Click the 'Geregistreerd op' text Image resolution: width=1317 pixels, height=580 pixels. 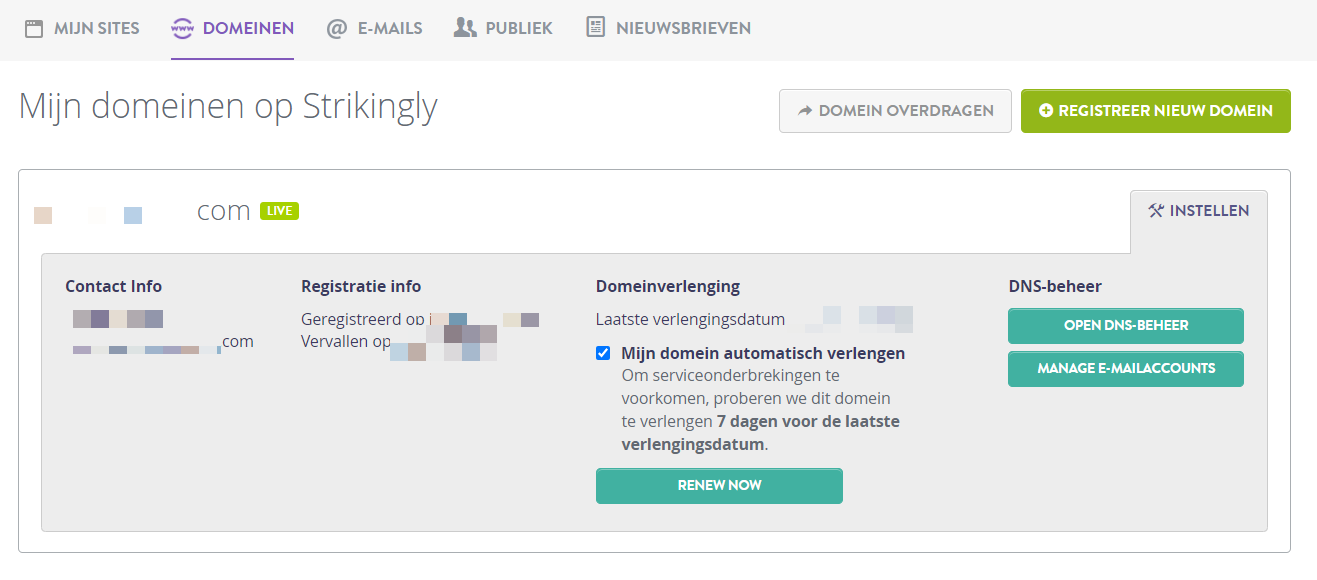[x=362, y=320]
